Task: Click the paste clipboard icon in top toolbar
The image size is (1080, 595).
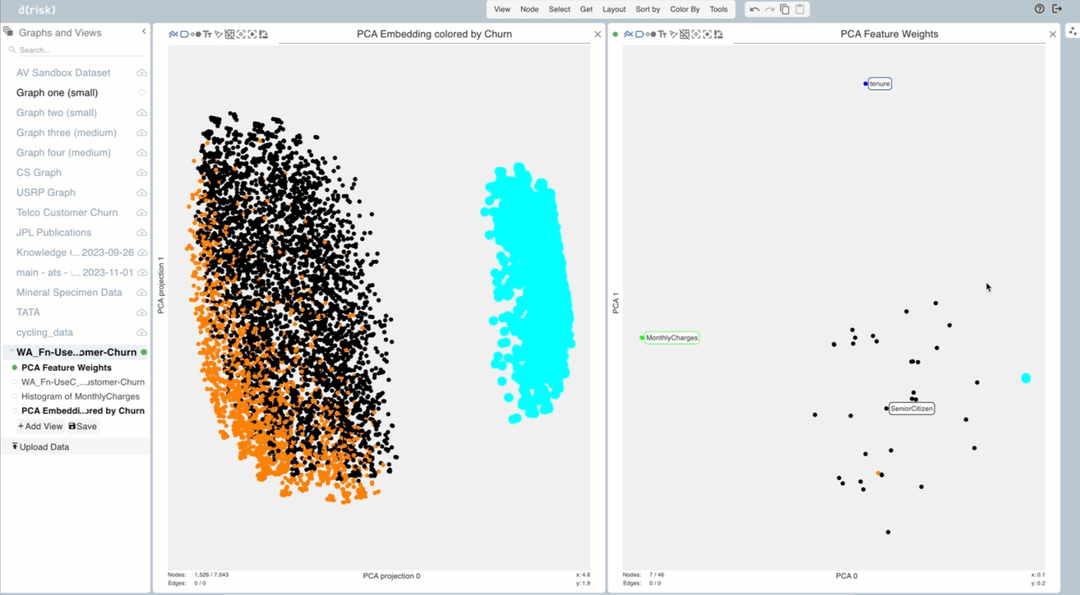Action: coord(800,9)
